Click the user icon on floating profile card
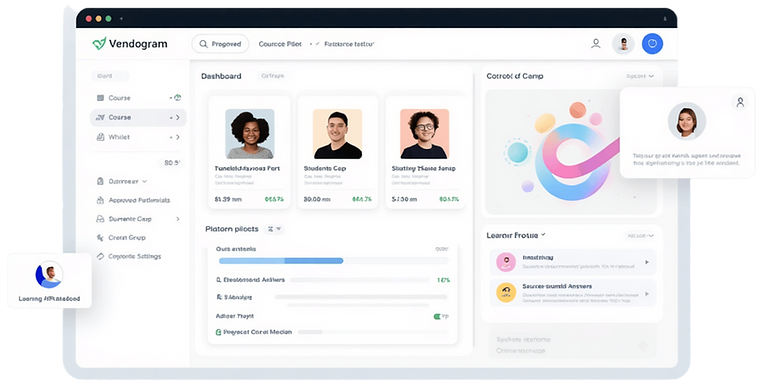This screenshot has width=761, height=388. pos(740,102)
